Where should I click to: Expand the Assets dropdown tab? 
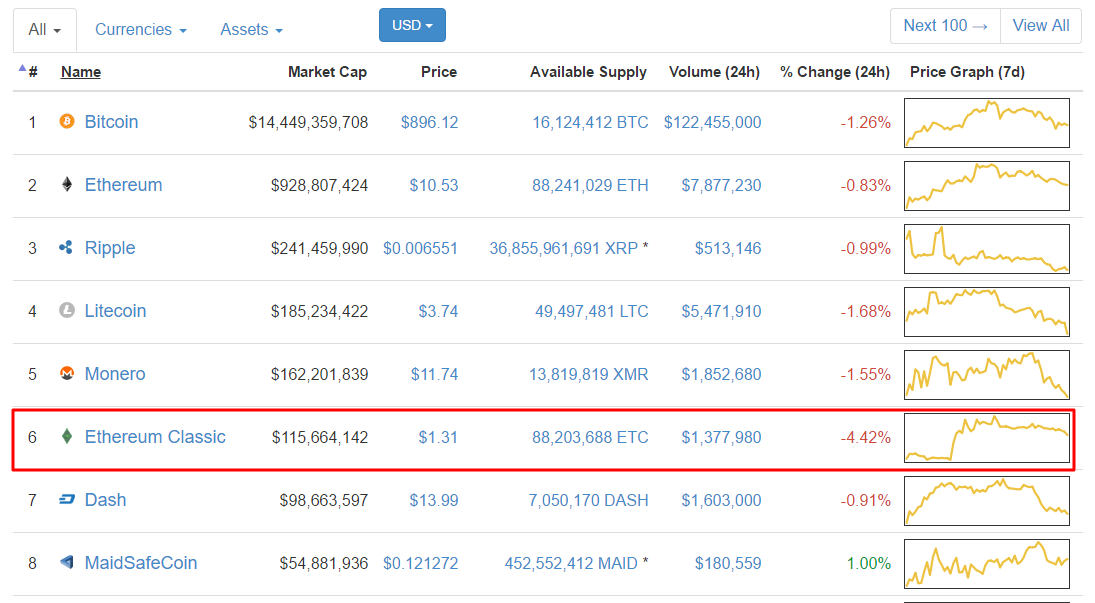point(251,30)
